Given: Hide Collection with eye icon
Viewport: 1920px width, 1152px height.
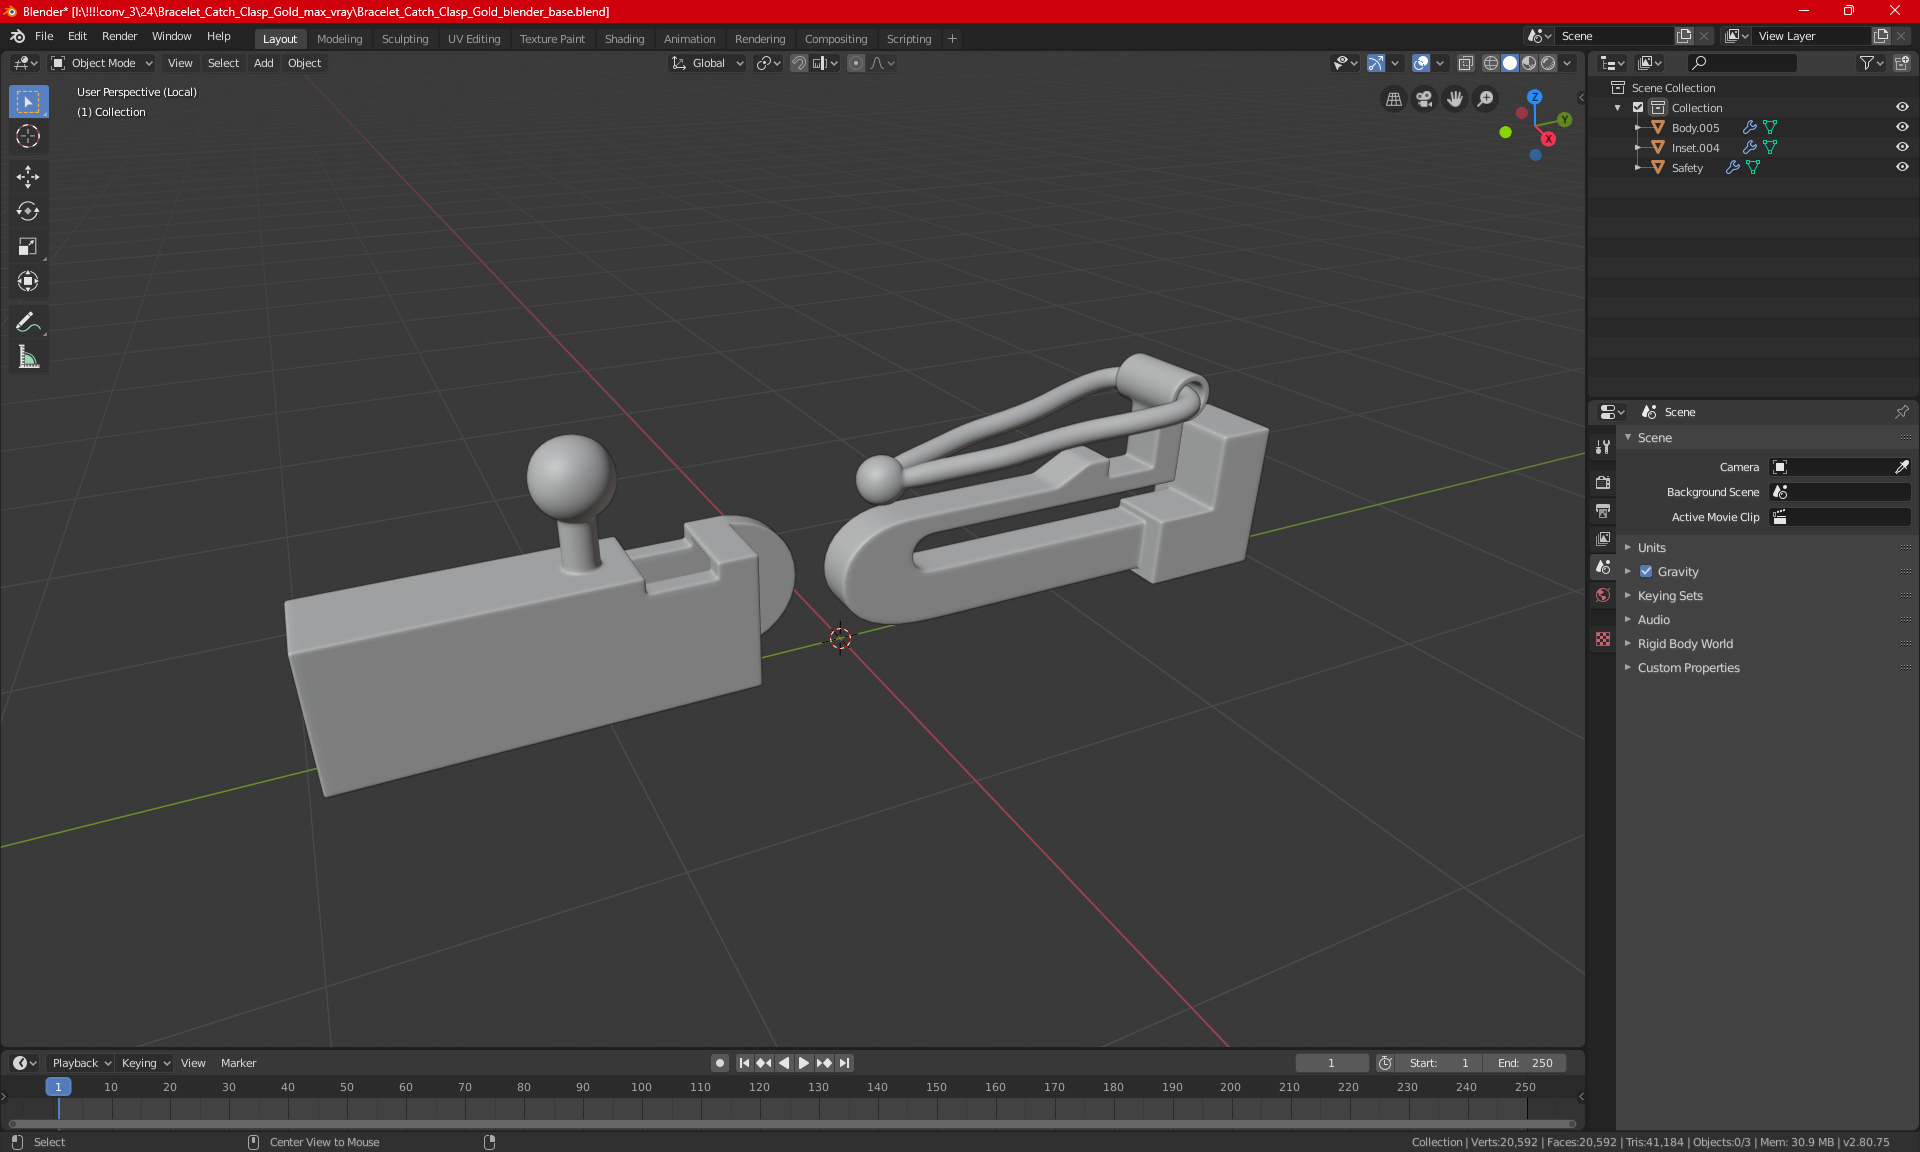Looking at the screenshot, I should [x=1902, y=108].
